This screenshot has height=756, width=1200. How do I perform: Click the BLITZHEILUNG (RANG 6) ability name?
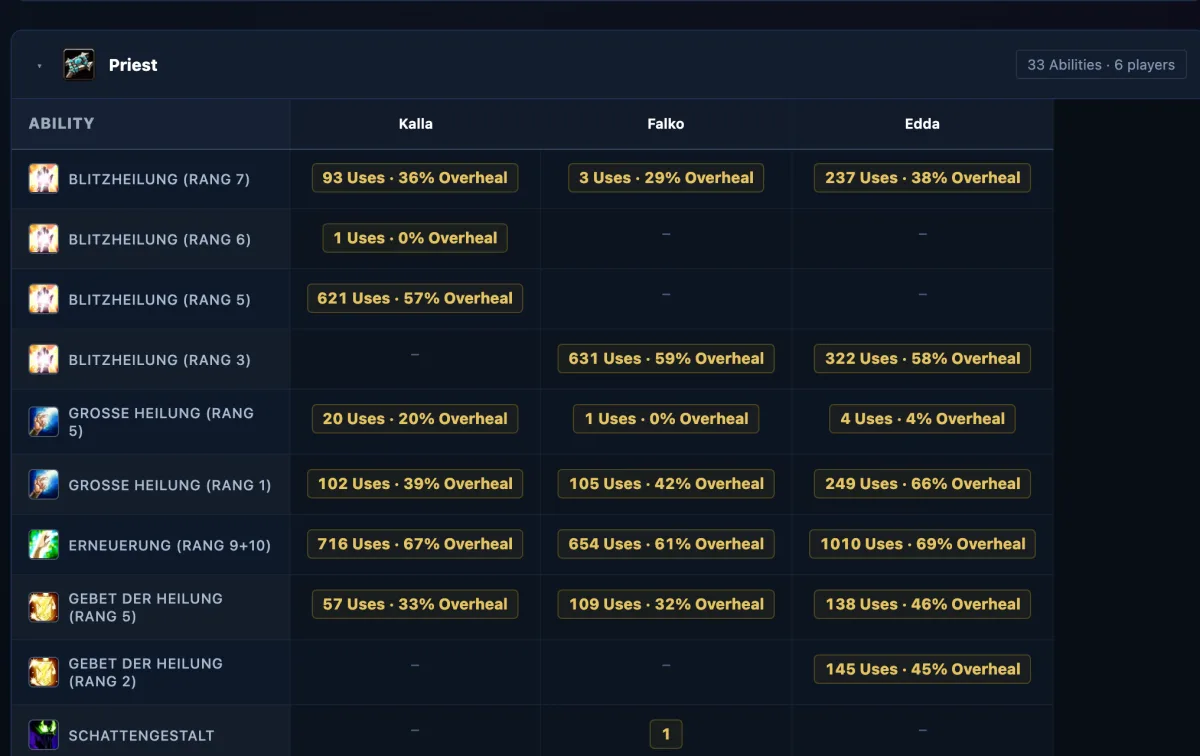click(159, 240)
